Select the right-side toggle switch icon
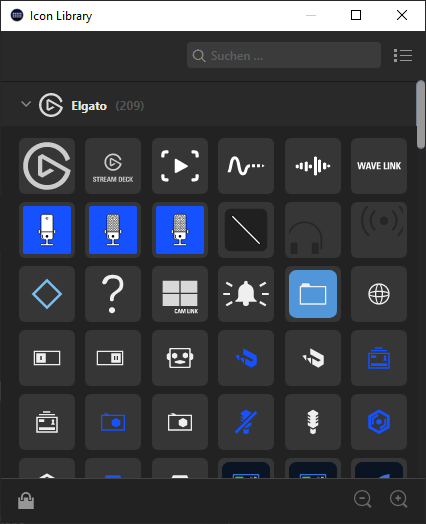Image resolution: width=426 pixels, height=524 pixels. click(113, 358)
